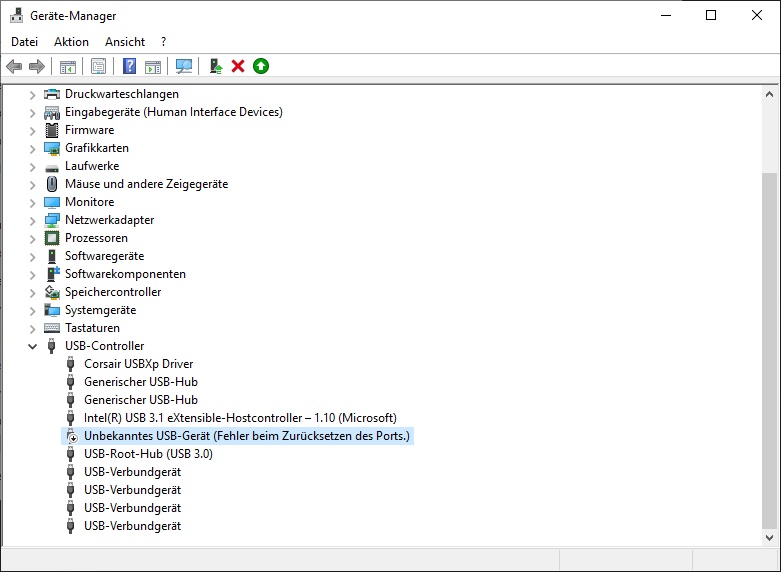The height and width of the screenshot is (572, 781).
Task: Expand the Firmware node
Action: tap(32, 131)
